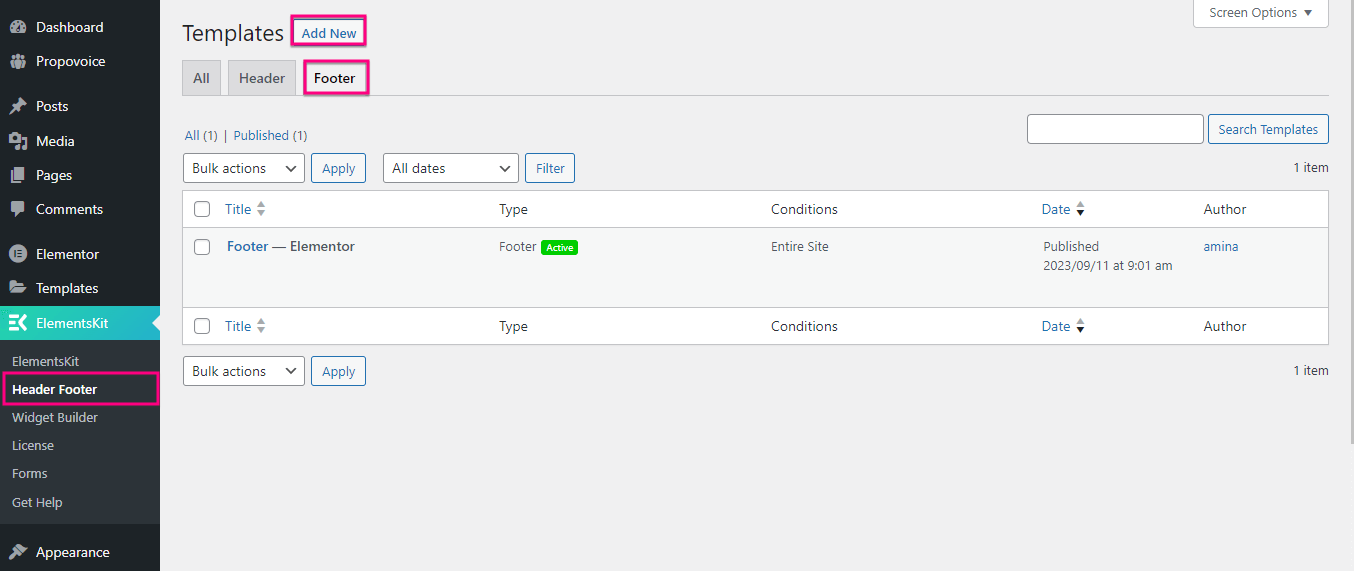Click the green Active status badge

point(559,247)
